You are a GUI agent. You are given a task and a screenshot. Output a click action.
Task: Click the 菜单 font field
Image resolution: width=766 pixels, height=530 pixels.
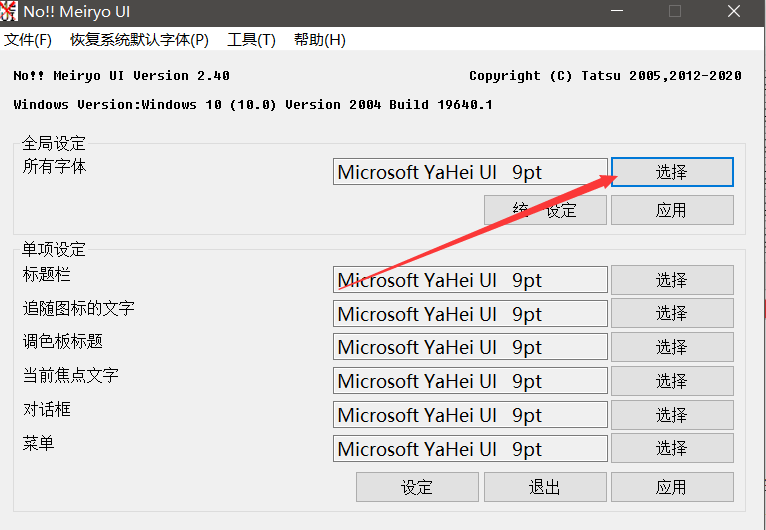pyautogui.click(x=470, y=448)
